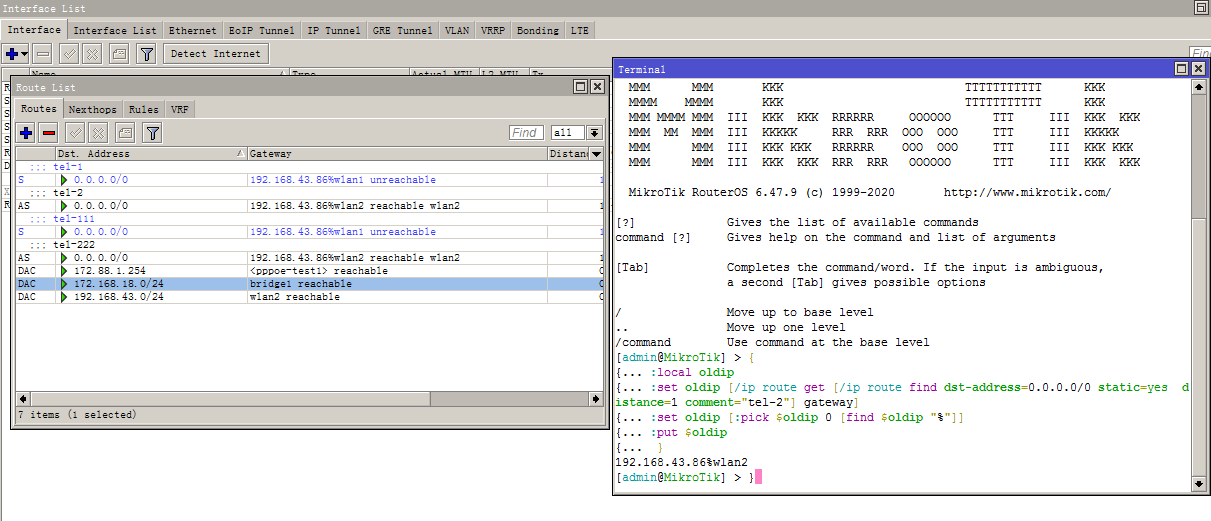
Task: Enable interface via the Interface List checkmark icon
Action: click(x=69, y=54)
